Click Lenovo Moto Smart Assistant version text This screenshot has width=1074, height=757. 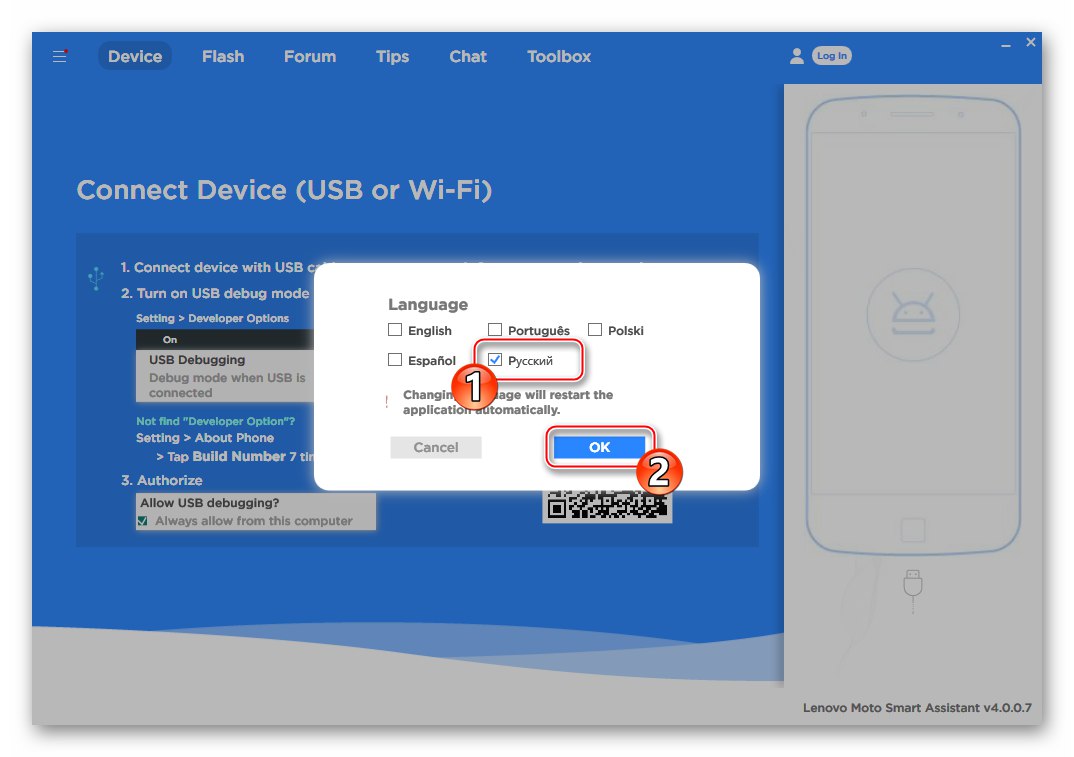(x=917, y=708)
